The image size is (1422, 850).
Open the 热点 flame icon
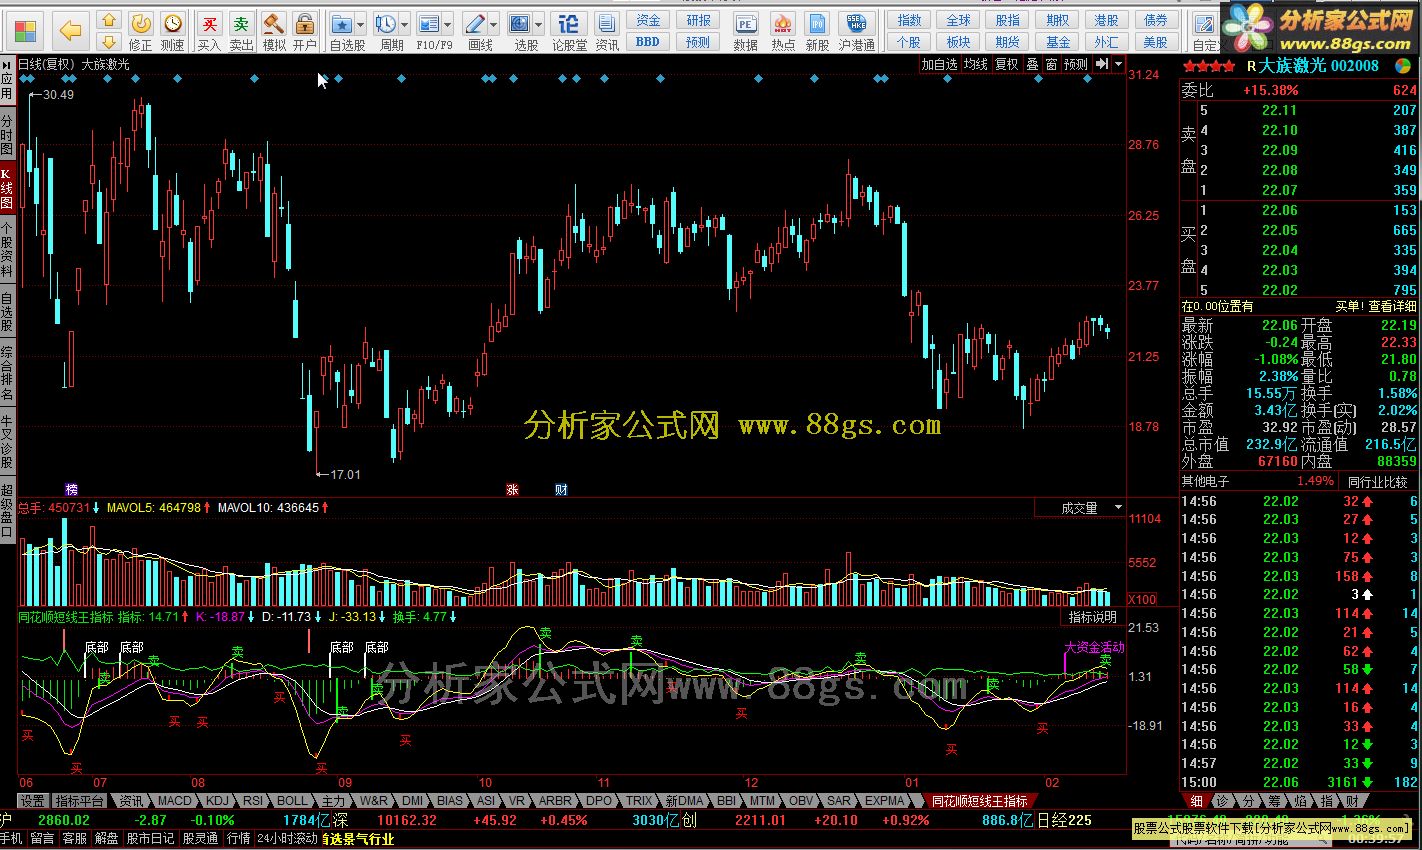783,24
